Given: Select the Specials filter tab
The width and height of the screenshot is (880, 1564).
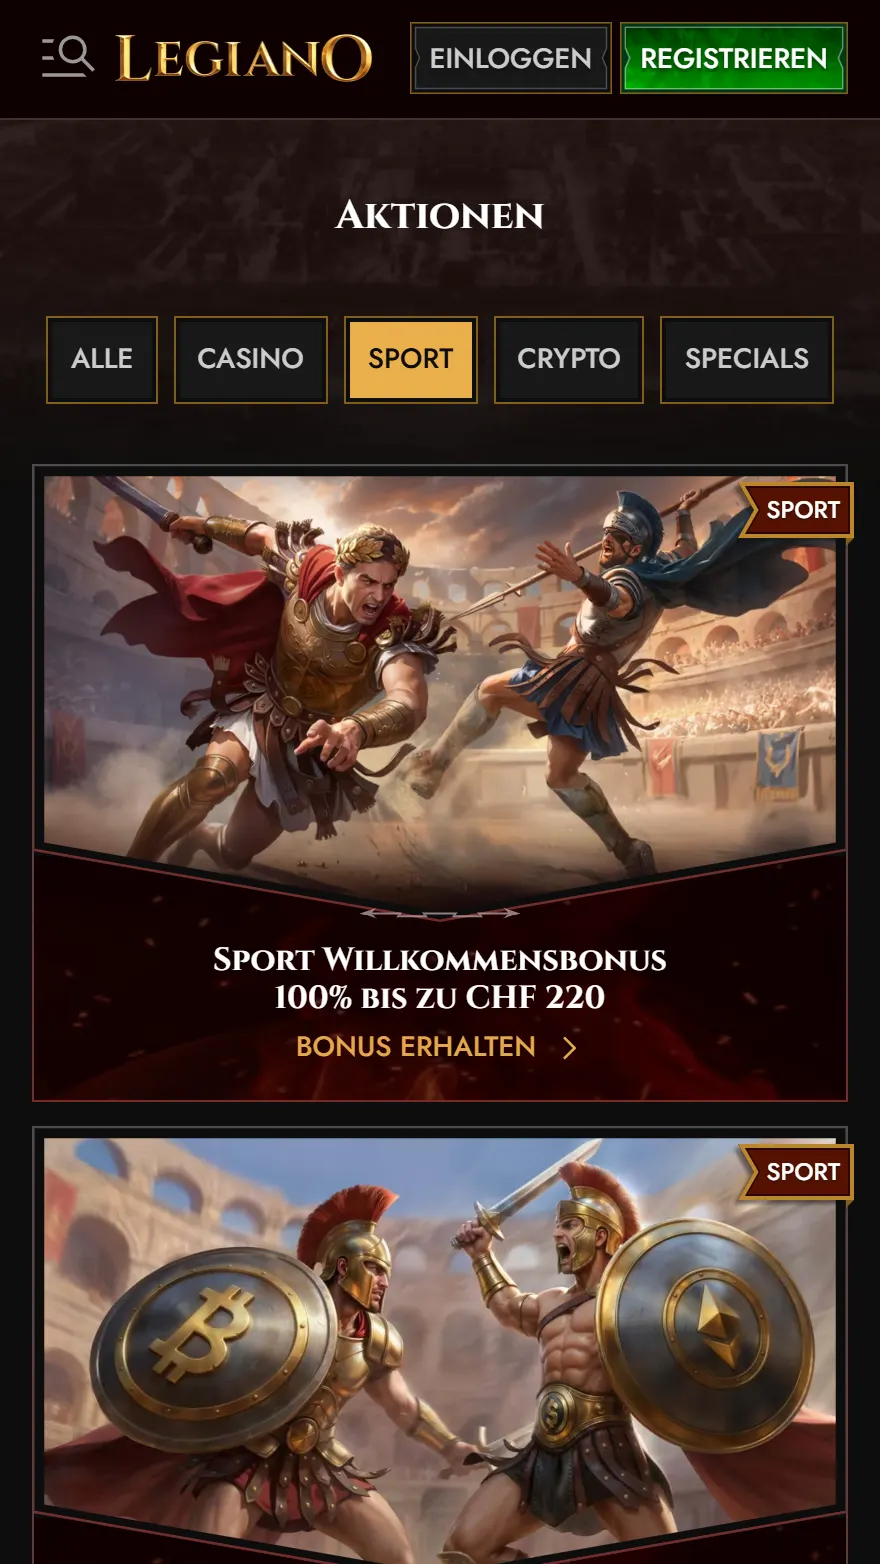Looking at the screenshot, I should point(747,359).
